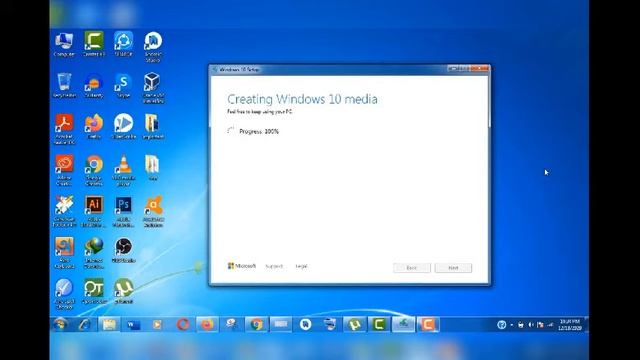
Task: Open the OpenToonz desktop shortcut
Action: [94, 291]
